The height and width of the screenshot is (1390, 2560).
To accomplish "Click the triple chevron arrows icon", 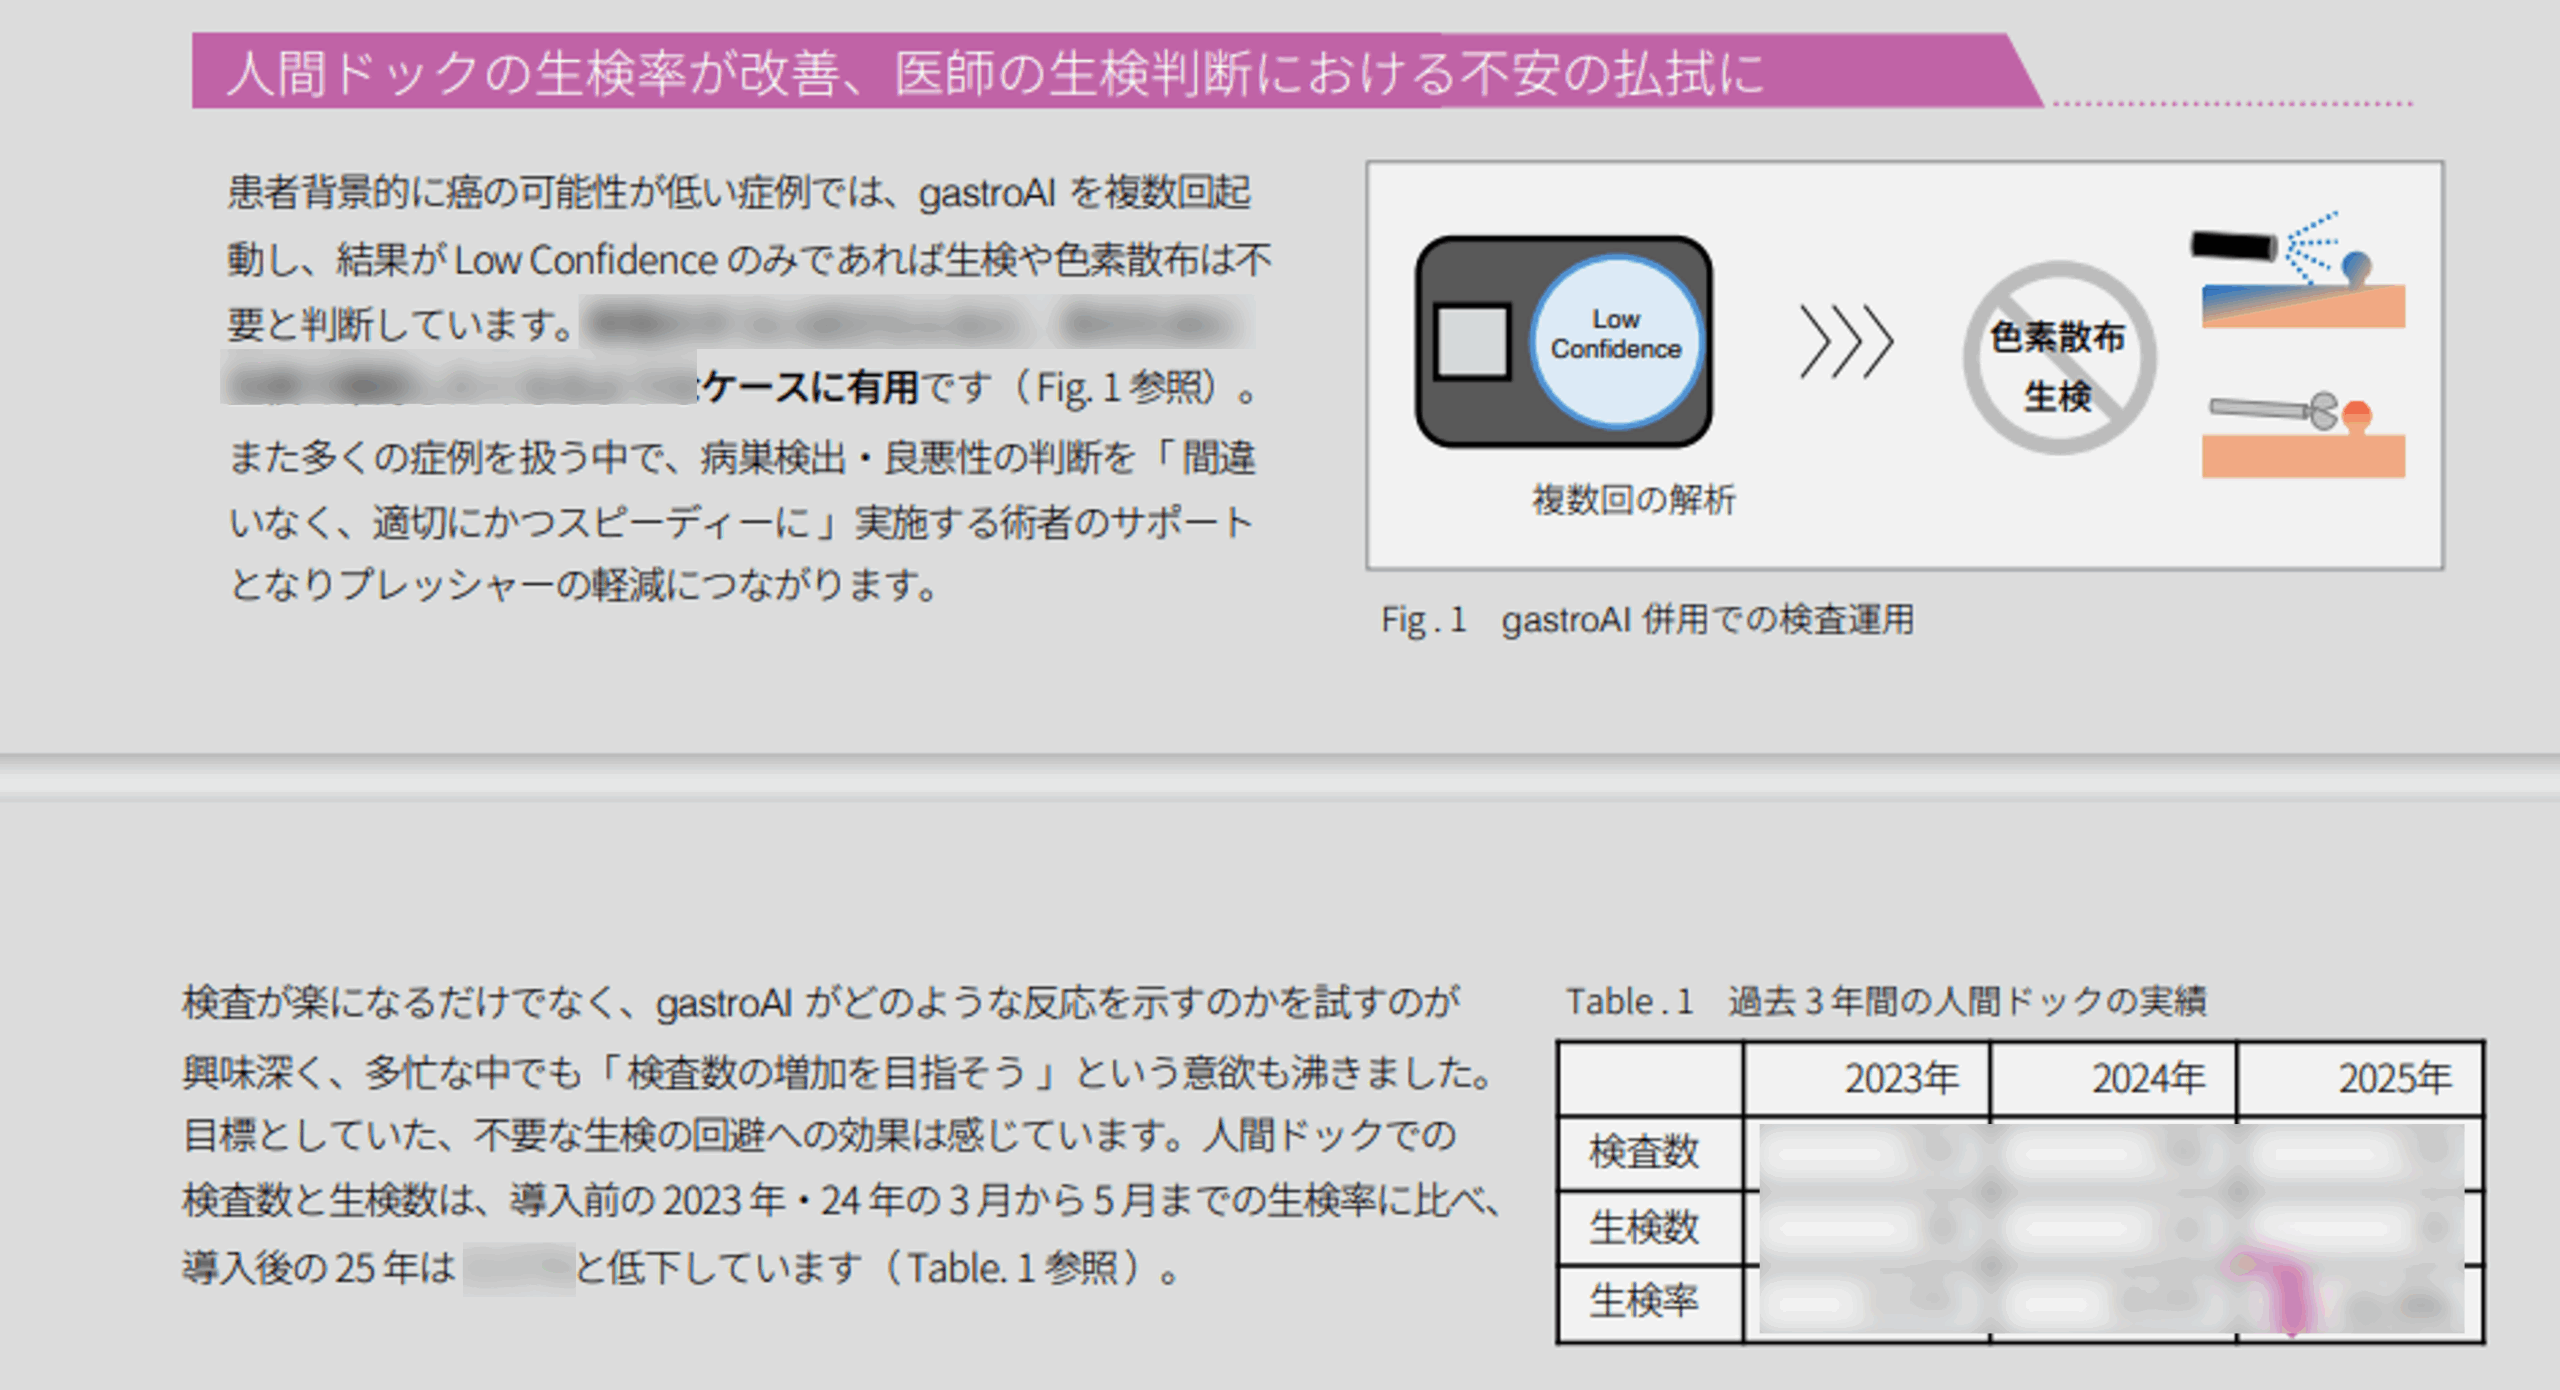I will [1846, 342].
